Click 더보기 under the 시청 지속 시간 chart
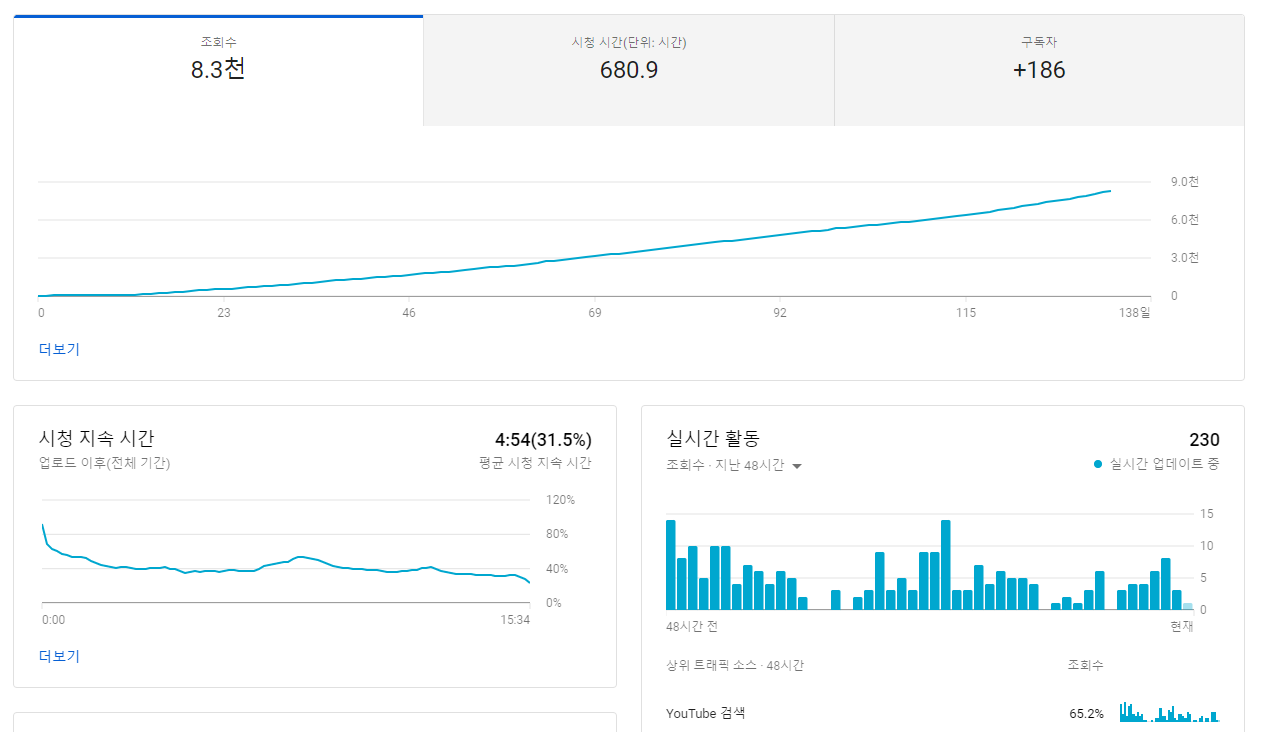 (x=59, y=656)
